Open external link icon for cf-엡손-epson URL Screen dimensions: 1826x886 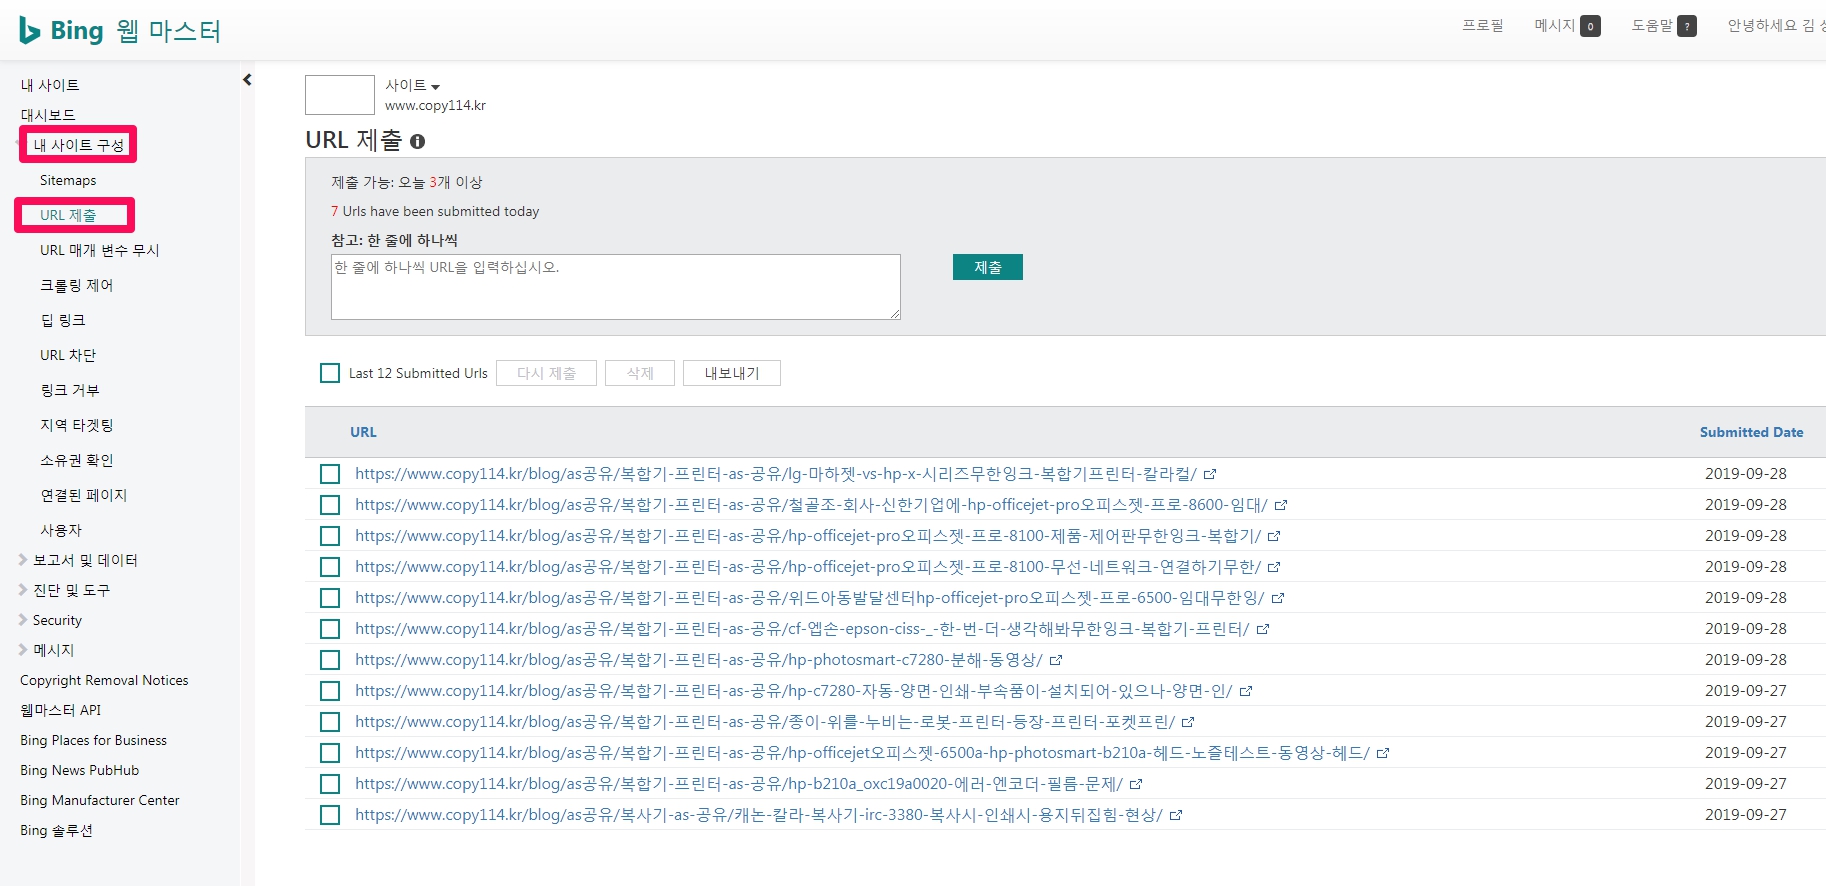pyautogui.click(x=1263, y=629)
